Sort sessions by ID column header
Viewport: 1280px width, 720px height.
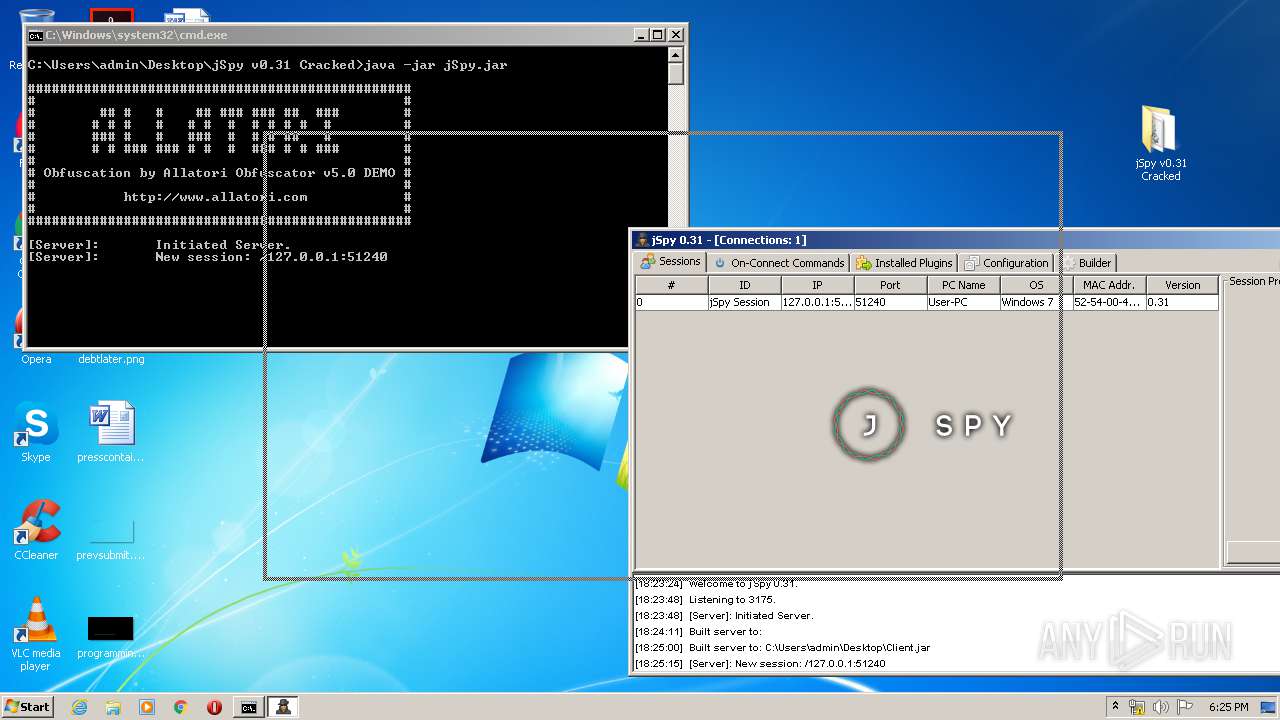pos(744,285)
